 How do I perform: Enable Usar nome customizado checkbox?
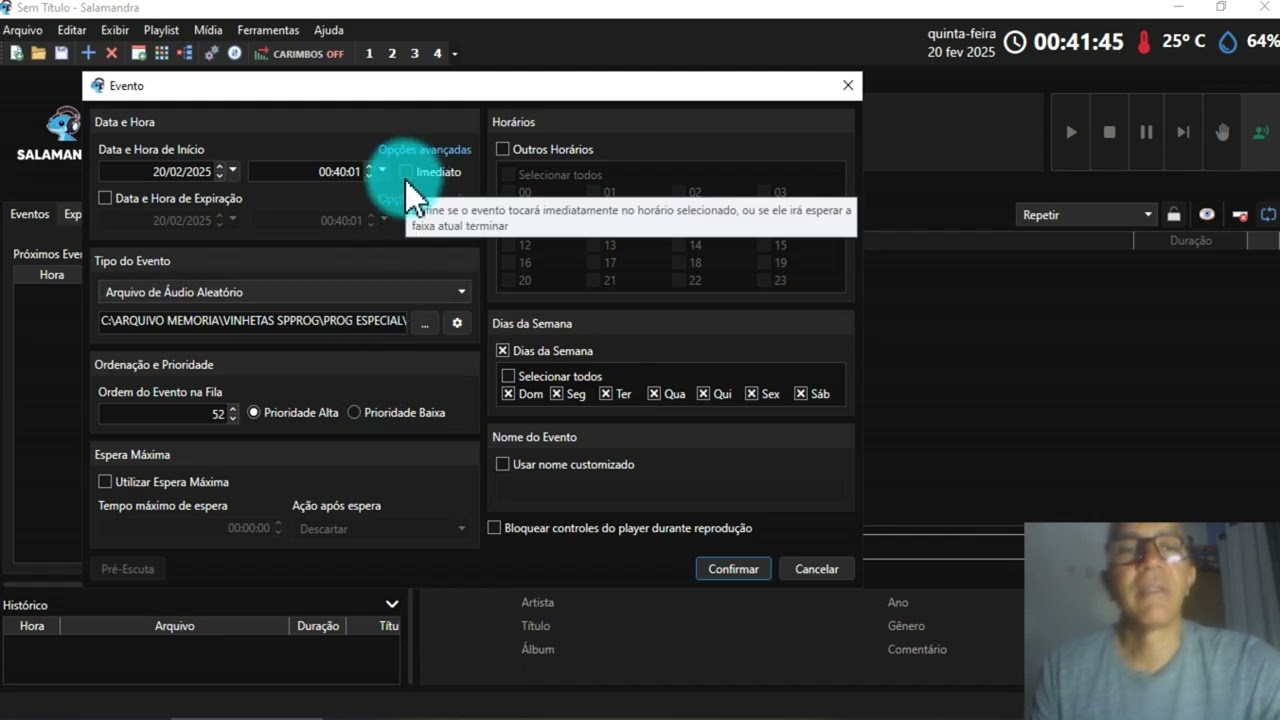pyautogui.click(x=503, y=464)
